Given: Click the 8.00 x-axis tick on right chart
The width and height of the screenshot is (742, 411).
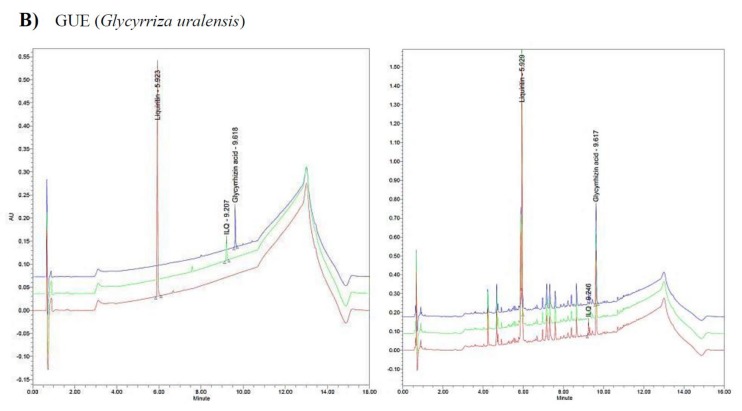Looking at the screenshot, I should 564,392.
